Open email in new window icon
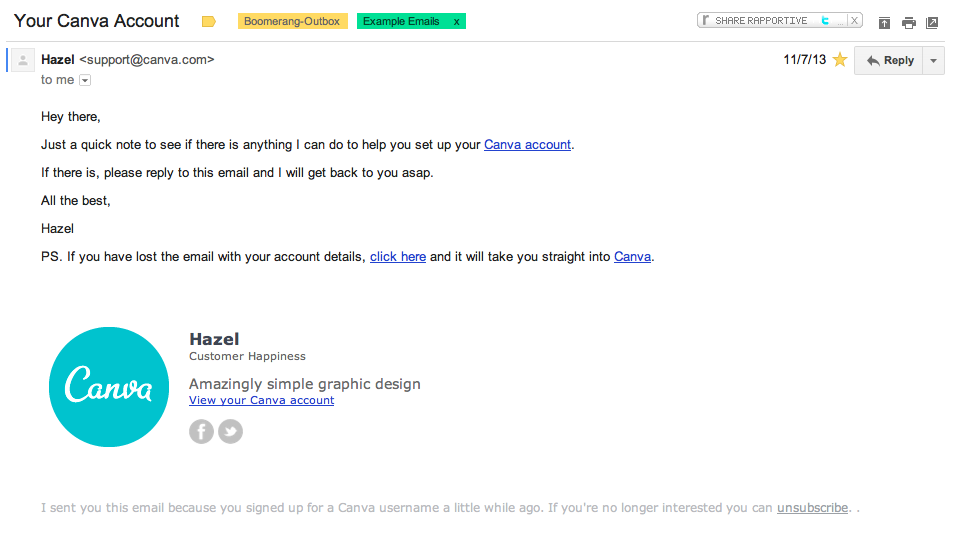The width and height of the screenshot is (967, 544). (932, 23)
